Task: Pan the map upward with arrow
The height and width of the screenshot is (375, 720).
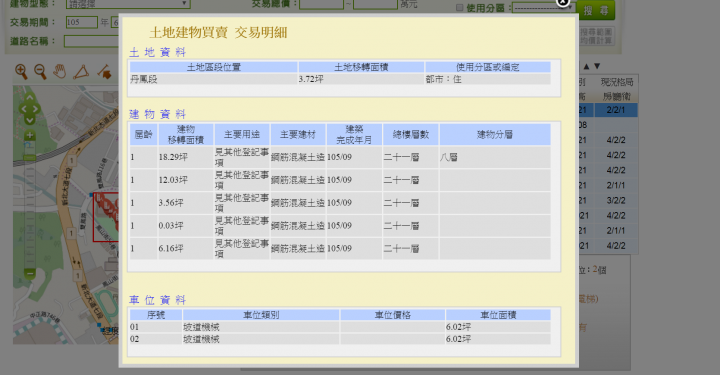Action: [x=29, y=98]
